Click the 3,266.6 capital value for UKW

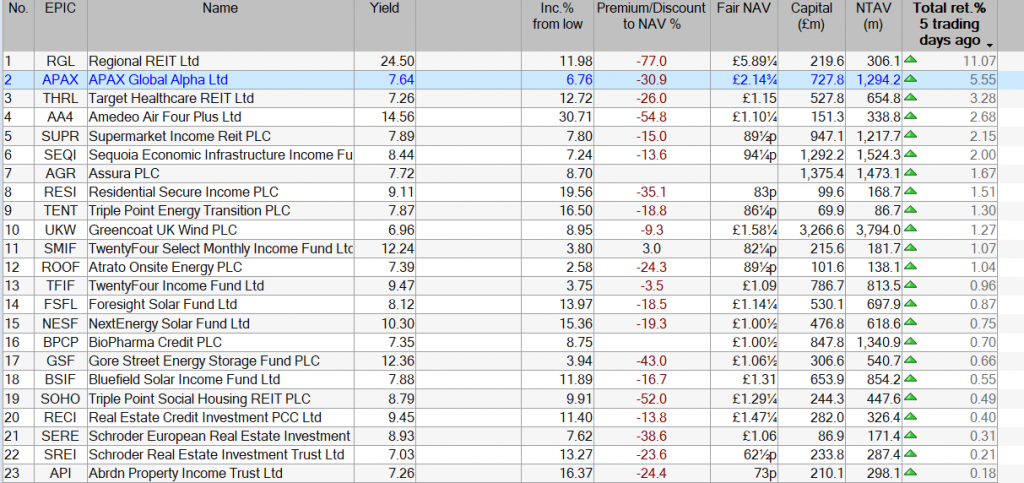(822, 230)
